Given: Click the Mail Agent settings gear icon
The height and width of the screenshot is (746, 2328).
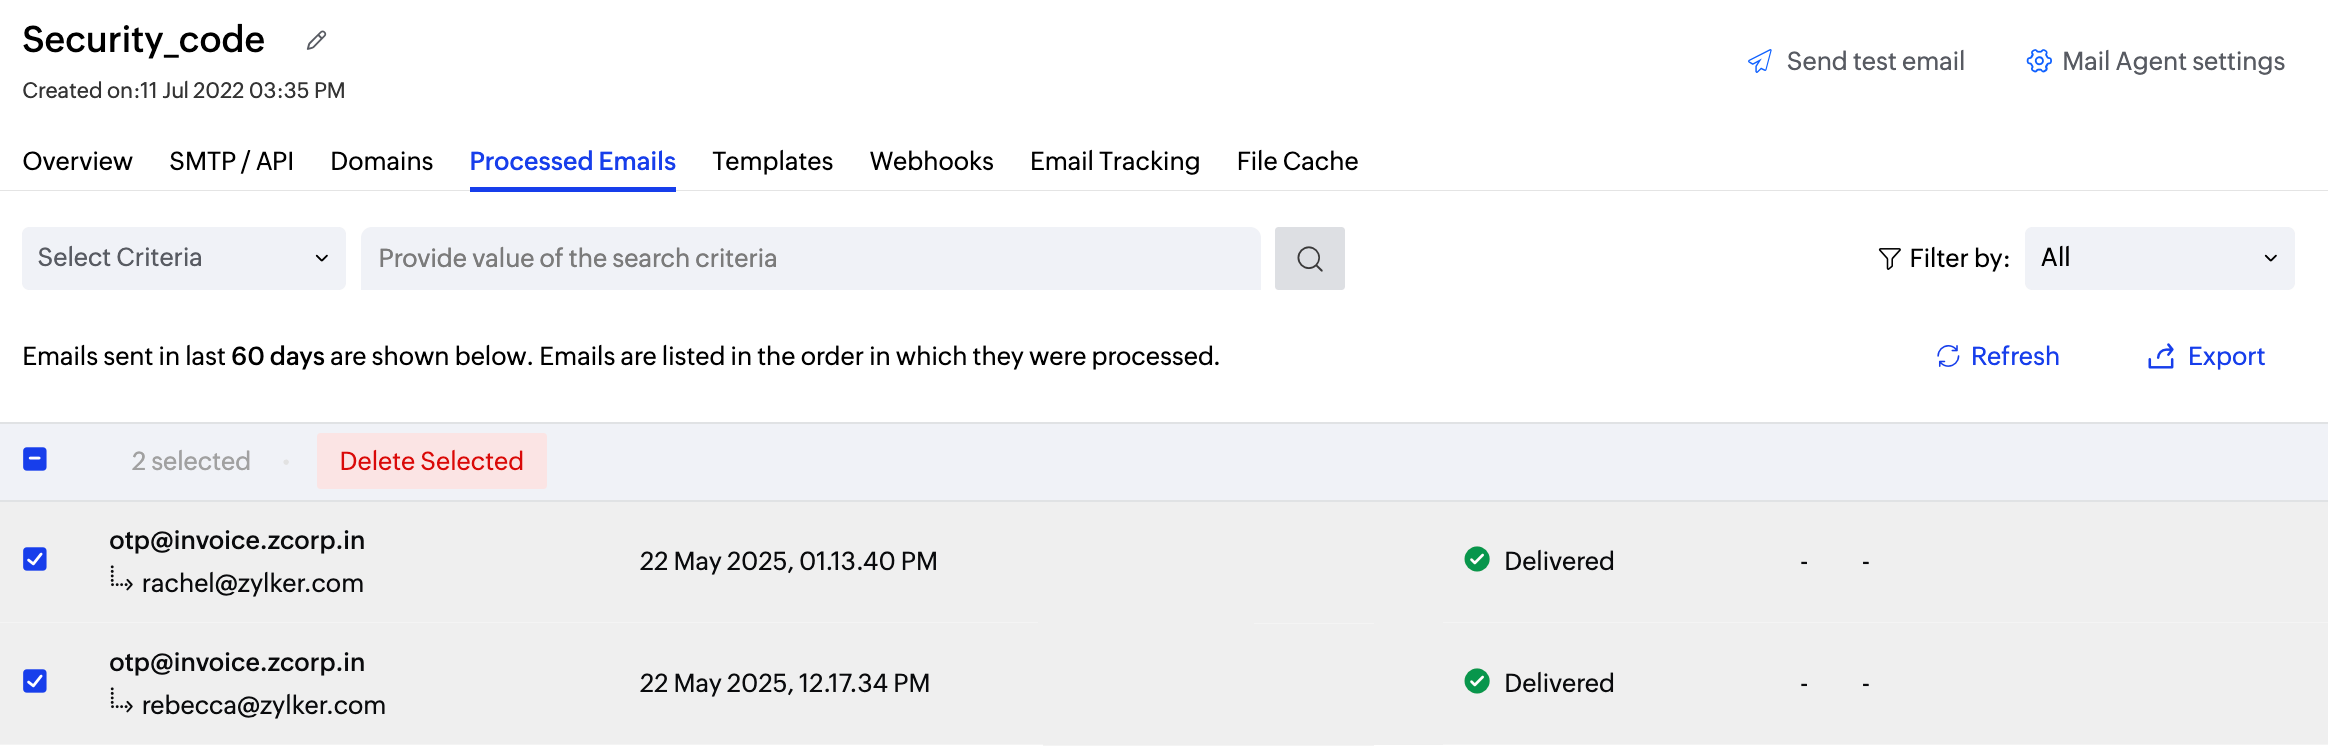Looking at the screenshot, I should point(2039,61).
